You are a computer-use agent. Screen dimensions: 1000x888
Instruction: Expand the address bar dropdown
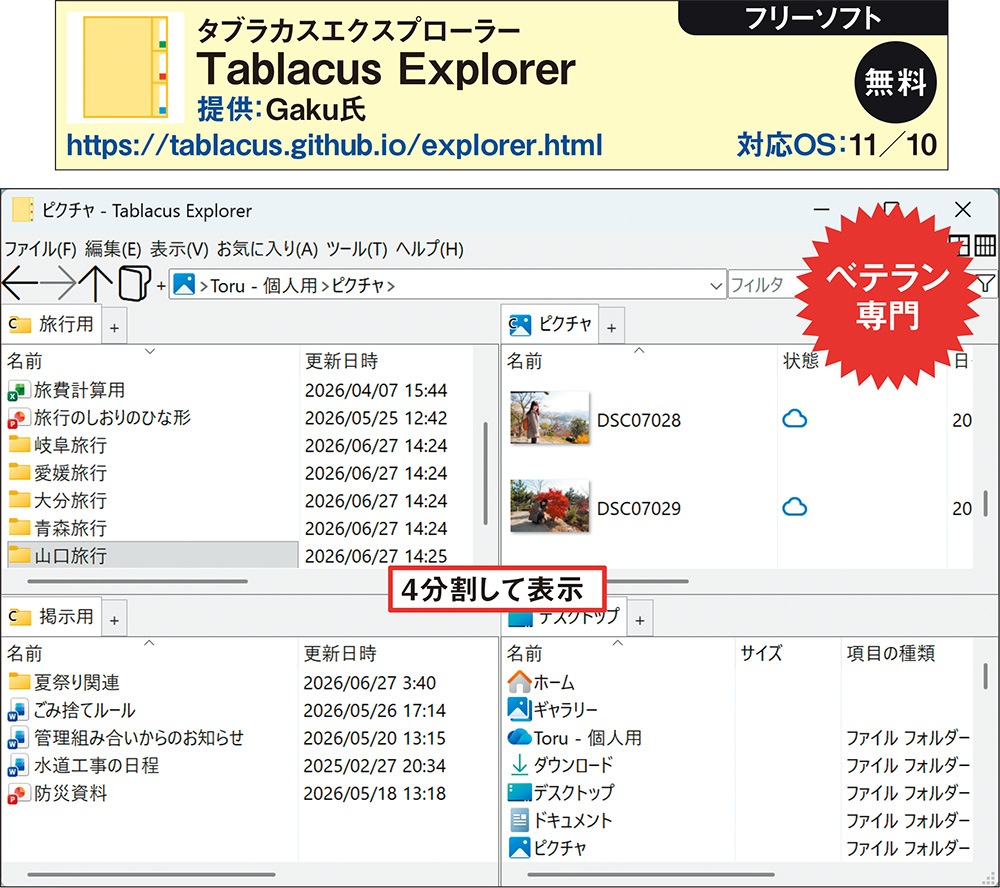716,286
